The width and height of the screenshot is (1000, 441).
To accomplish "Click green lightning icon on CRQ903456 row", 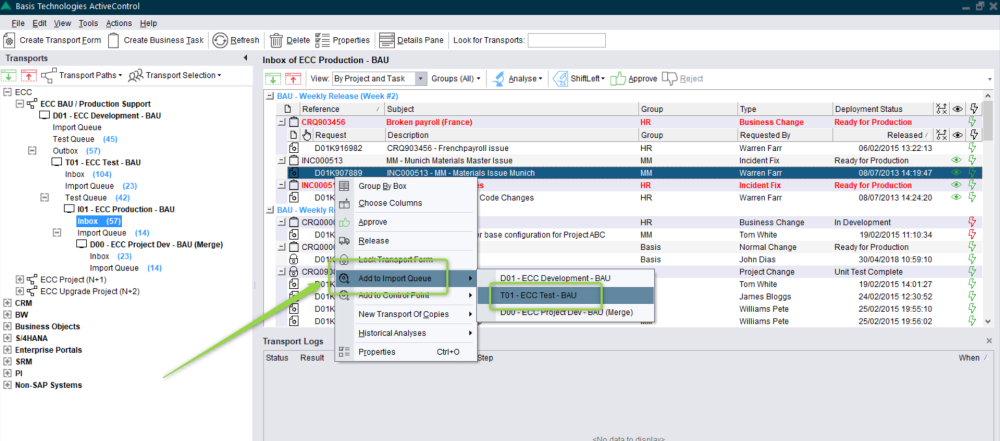I will tap(973, 122).
